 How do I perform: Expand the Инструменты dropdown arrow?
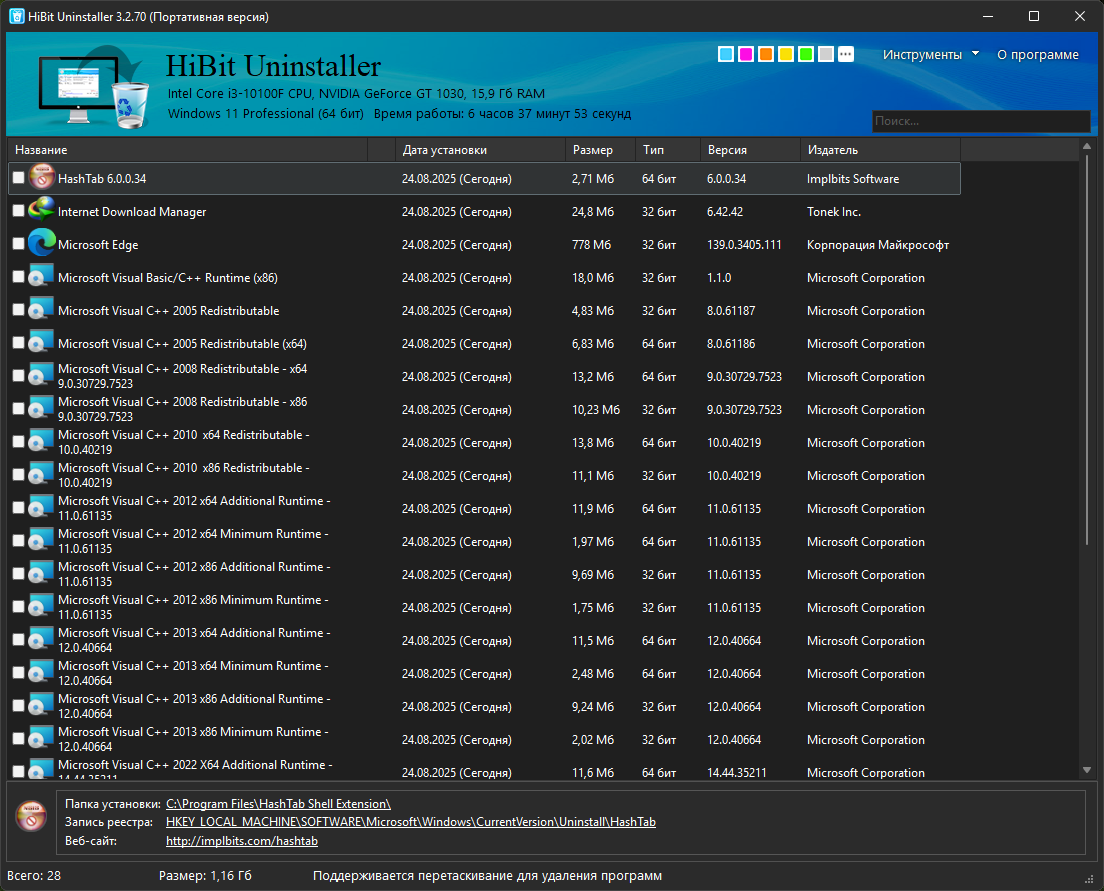975,54
